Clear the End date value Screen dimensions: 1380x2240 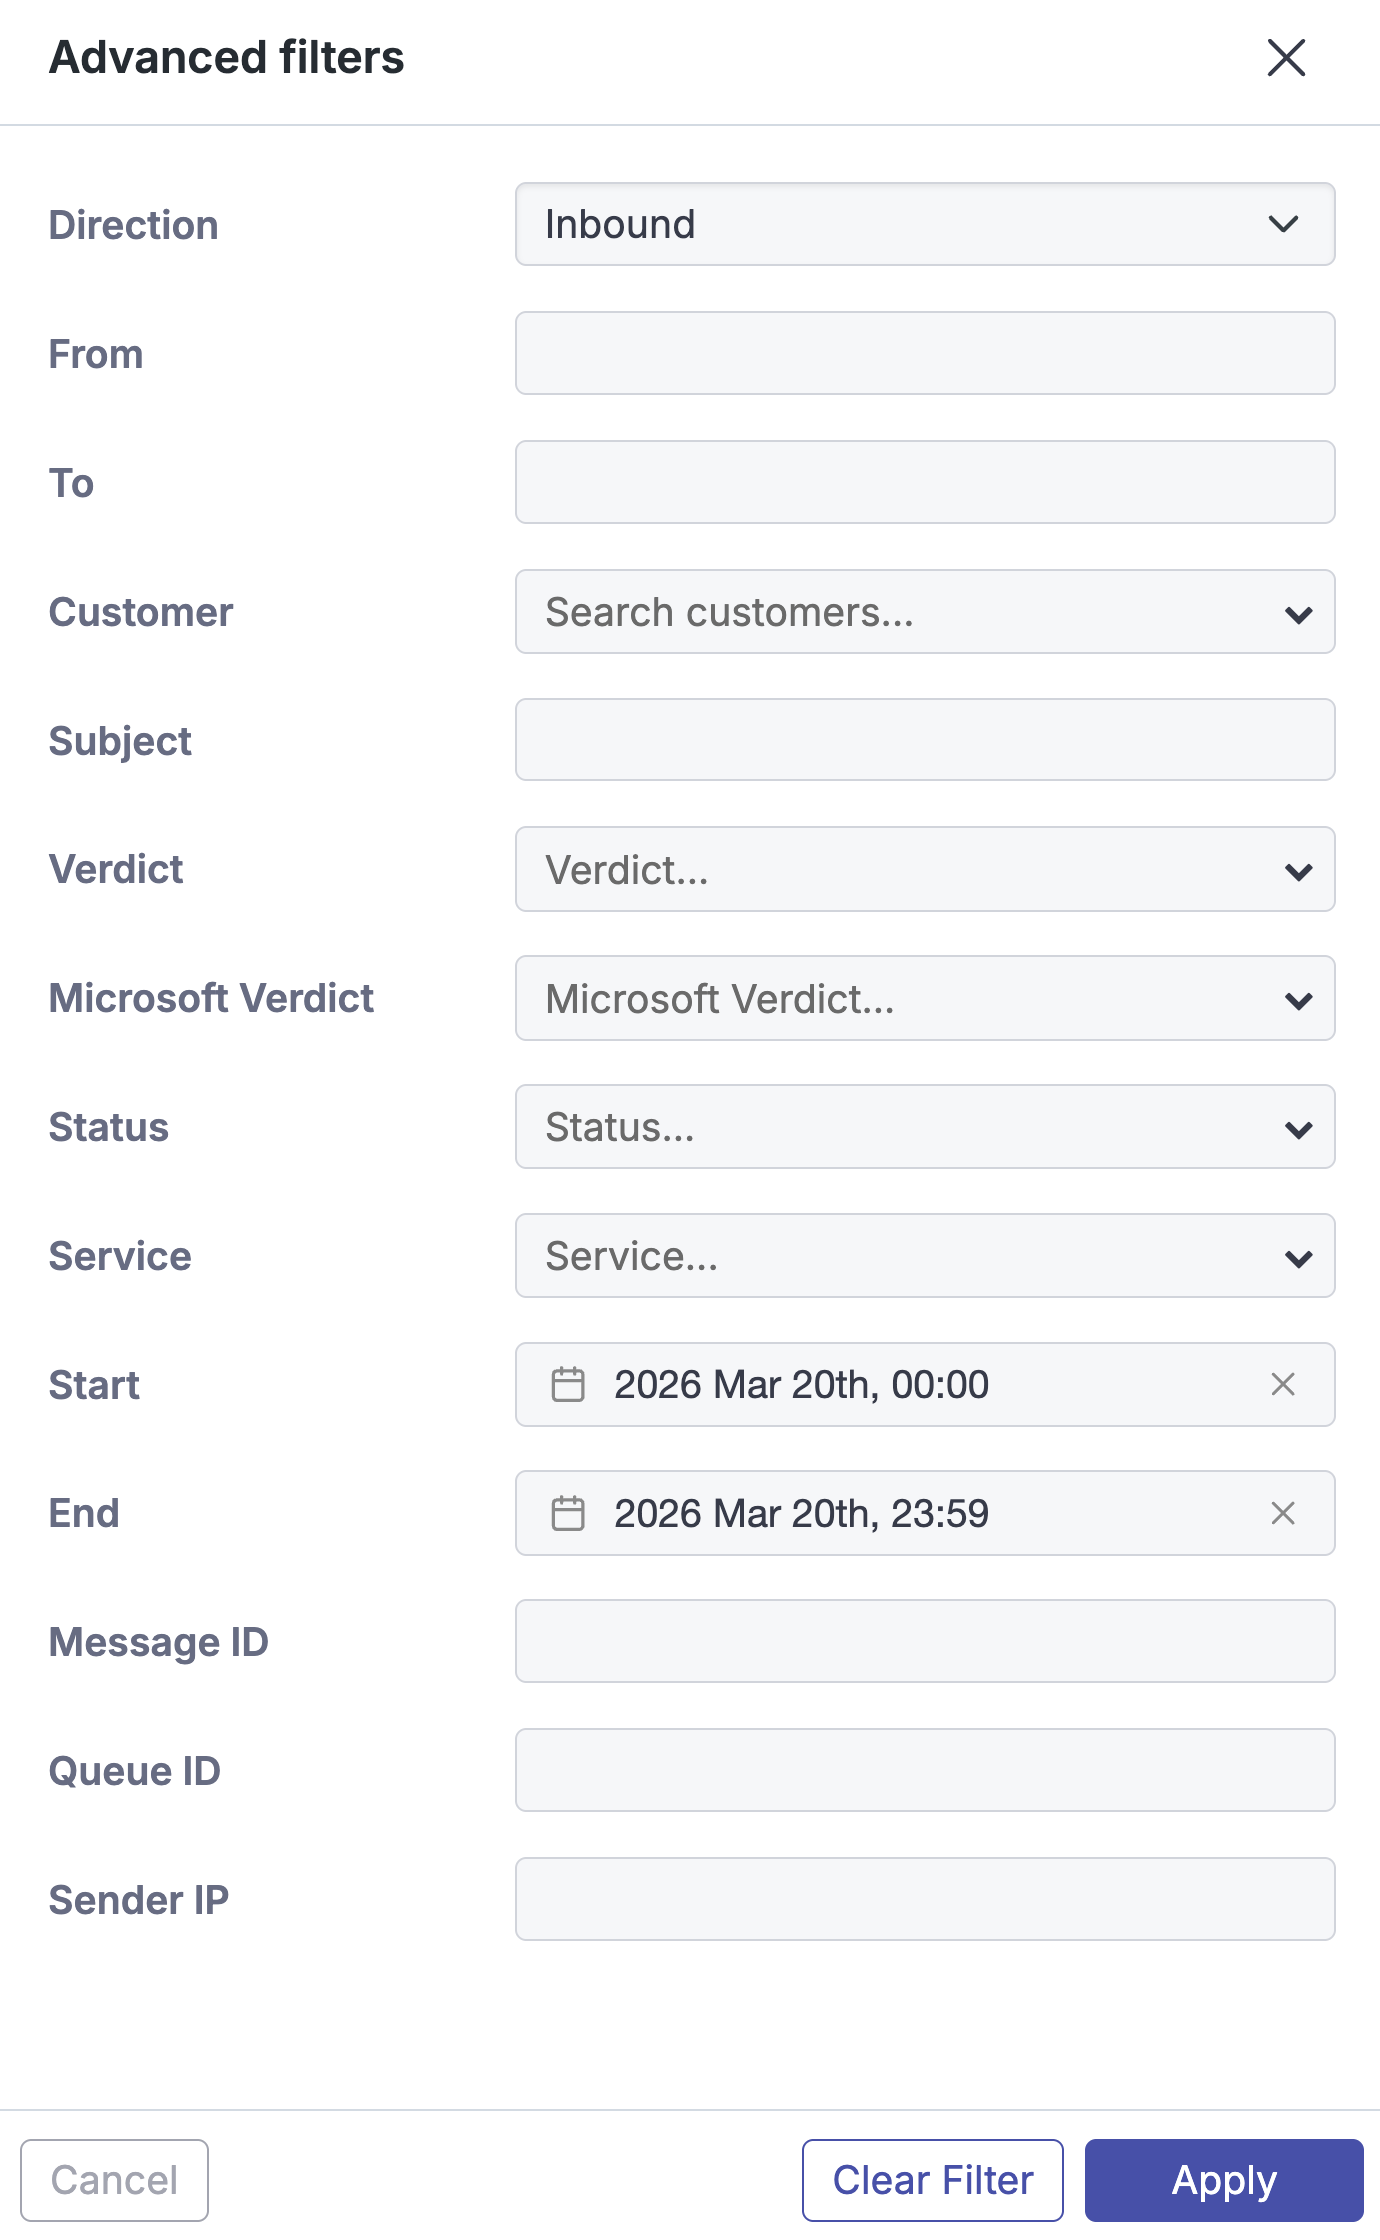1283,1513
